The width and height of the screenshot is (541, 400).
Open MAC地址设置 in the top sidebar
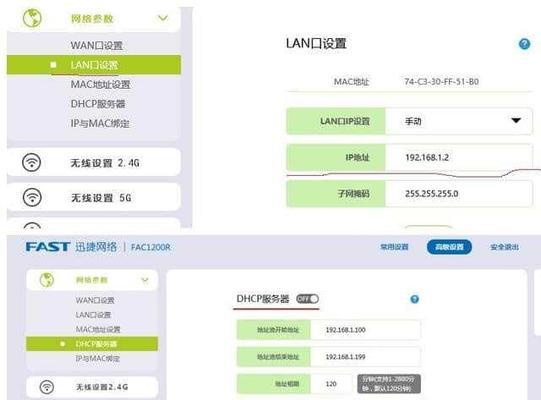tap(100, 84)
